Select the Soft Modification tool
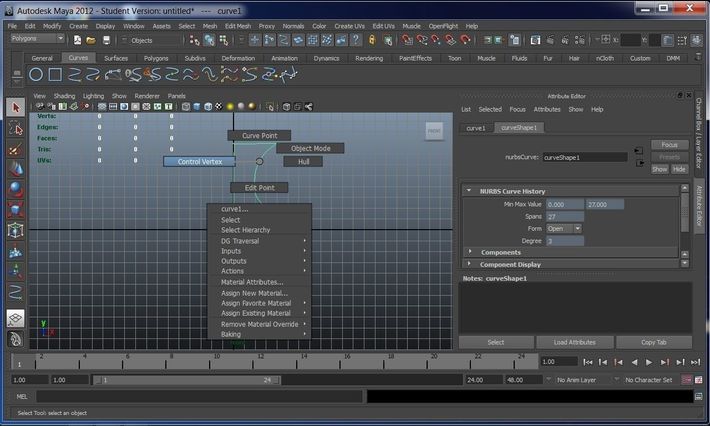710x426 pixels. [16, 251]
